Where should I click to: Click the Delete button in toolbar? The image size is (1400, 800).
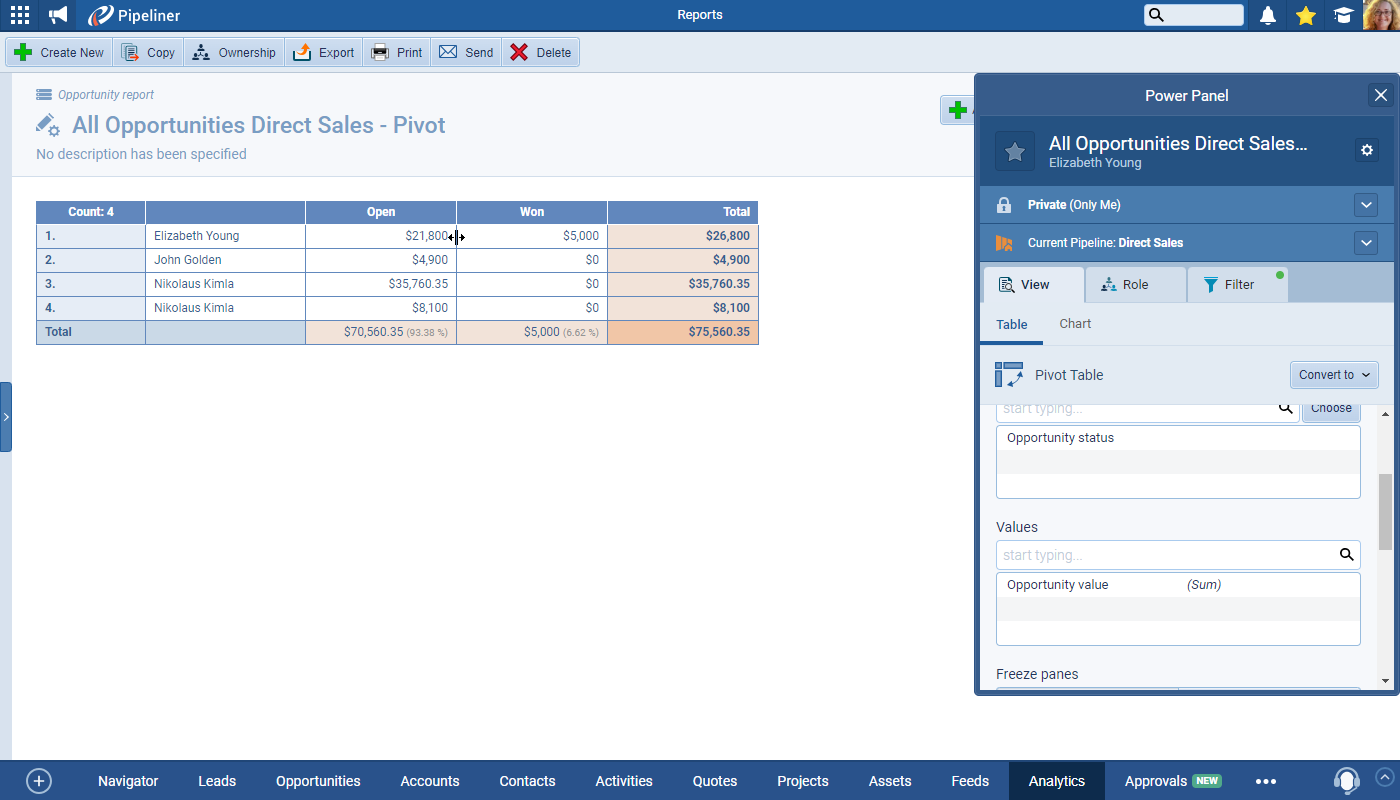click(x=540, y=53)
